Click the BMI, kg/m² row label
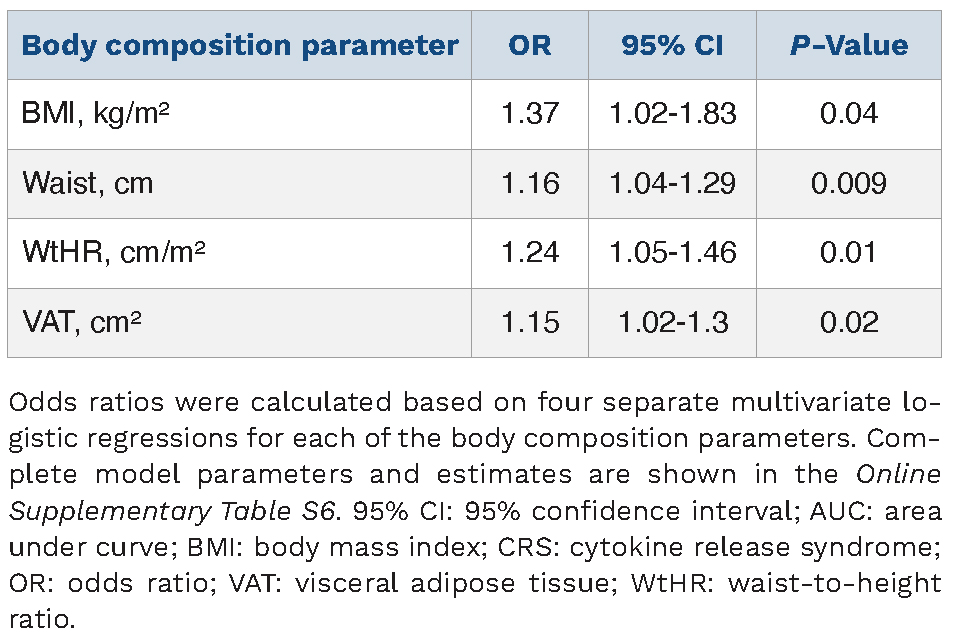956x636 pixels. [95, 114]
